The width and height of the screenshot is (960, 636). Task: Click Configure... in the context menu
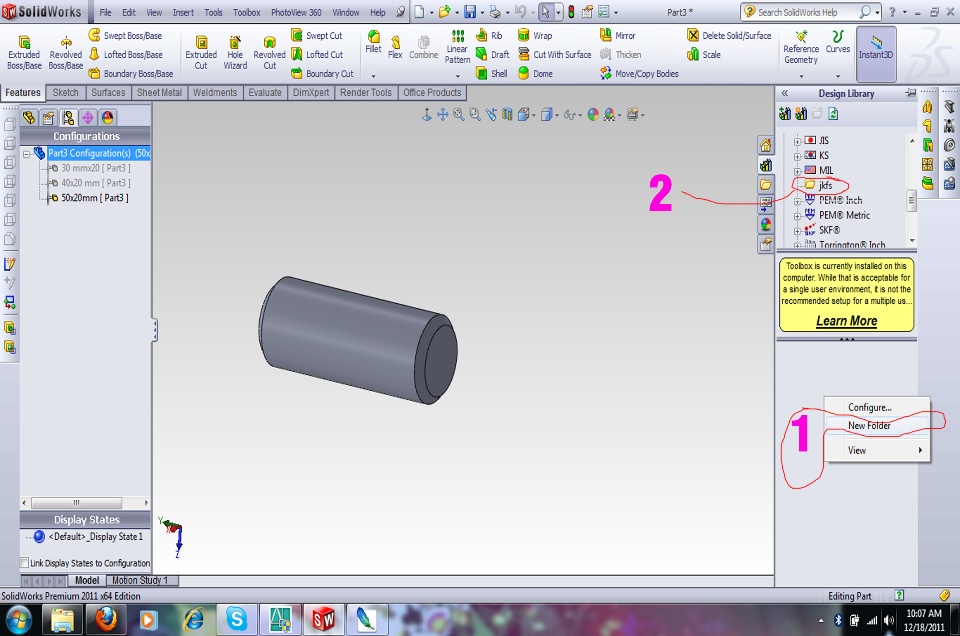869,407
